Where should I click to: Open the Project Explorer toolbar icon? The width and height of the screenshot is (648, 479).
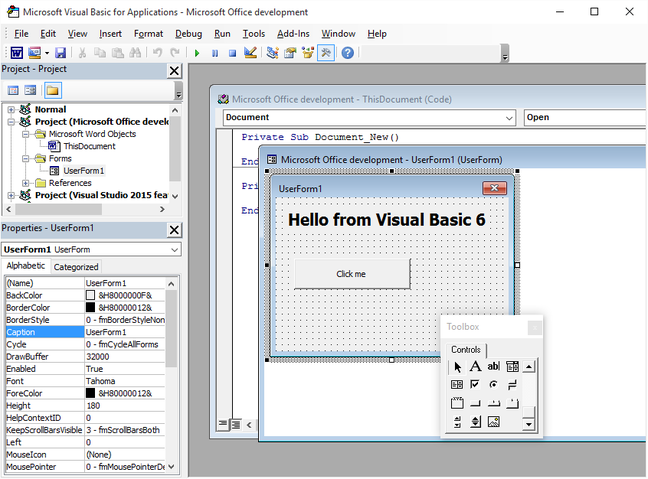pos(272,53)
